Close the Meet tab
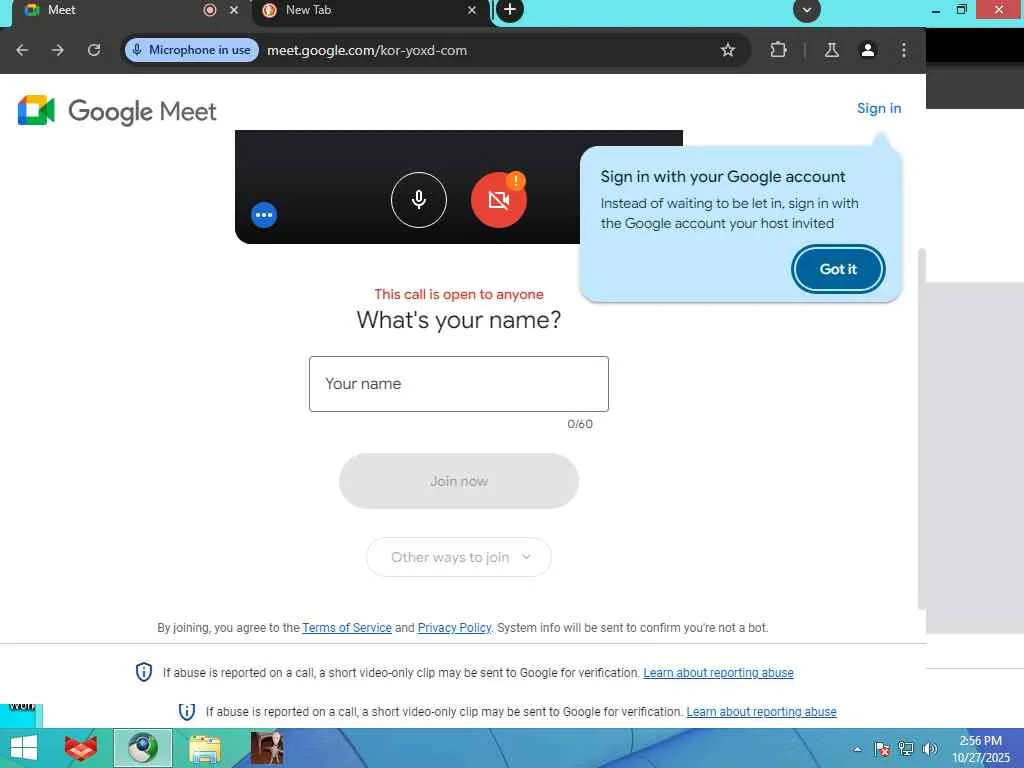This screenshot has height=768, width=1024. pyautogui.click(x=234, y=10)
